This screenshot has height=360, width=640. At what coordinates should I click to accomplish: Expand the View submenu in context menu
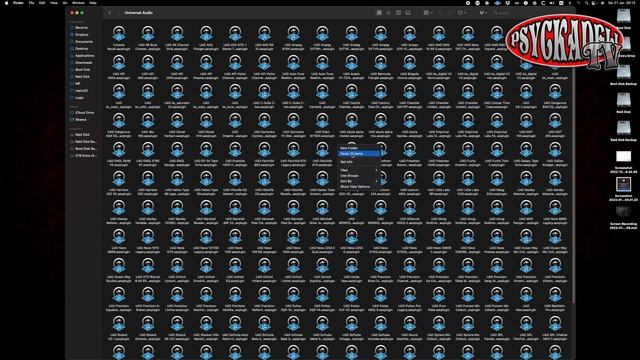[x=359, y=170]
